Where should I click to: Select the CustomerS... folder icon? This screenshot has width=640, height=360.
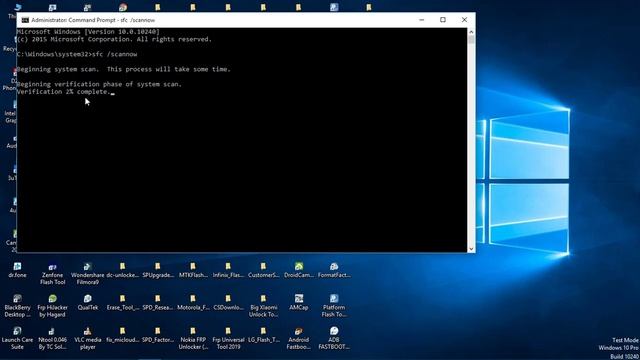coord(263,270)
